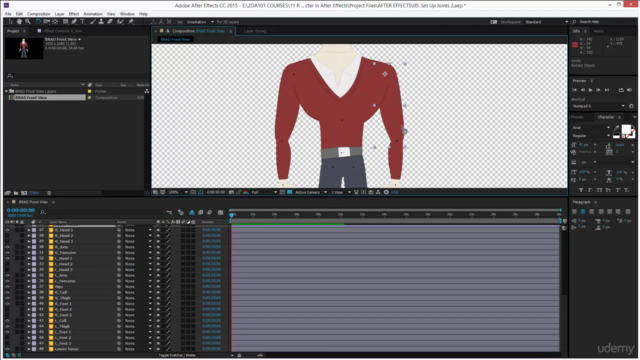Click the Search Help magnifier icon
This screenshot has height=360, width=640.
tap(574, 22)
